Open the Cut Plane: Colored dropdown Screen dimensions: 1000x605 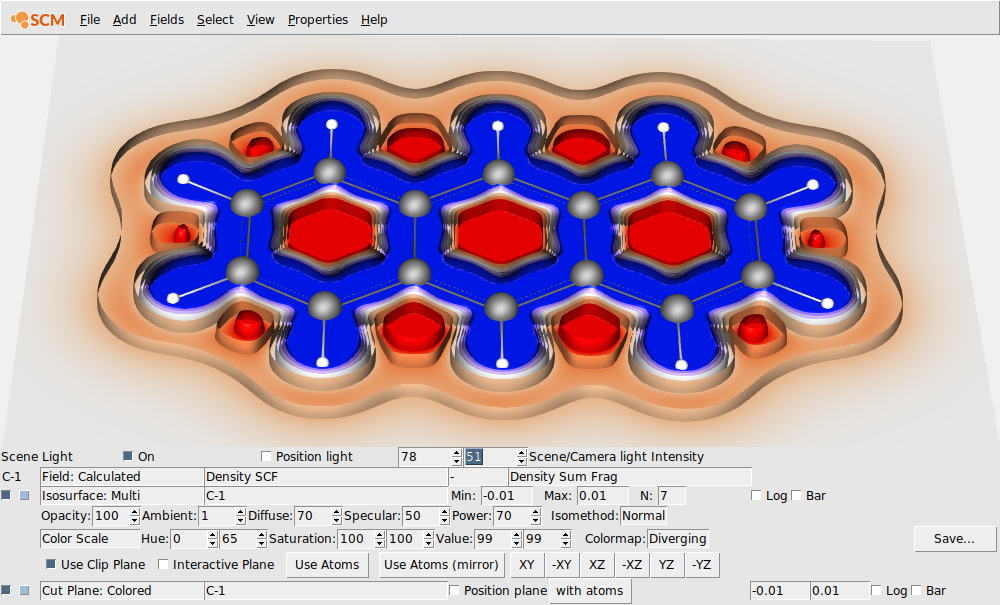122,591
